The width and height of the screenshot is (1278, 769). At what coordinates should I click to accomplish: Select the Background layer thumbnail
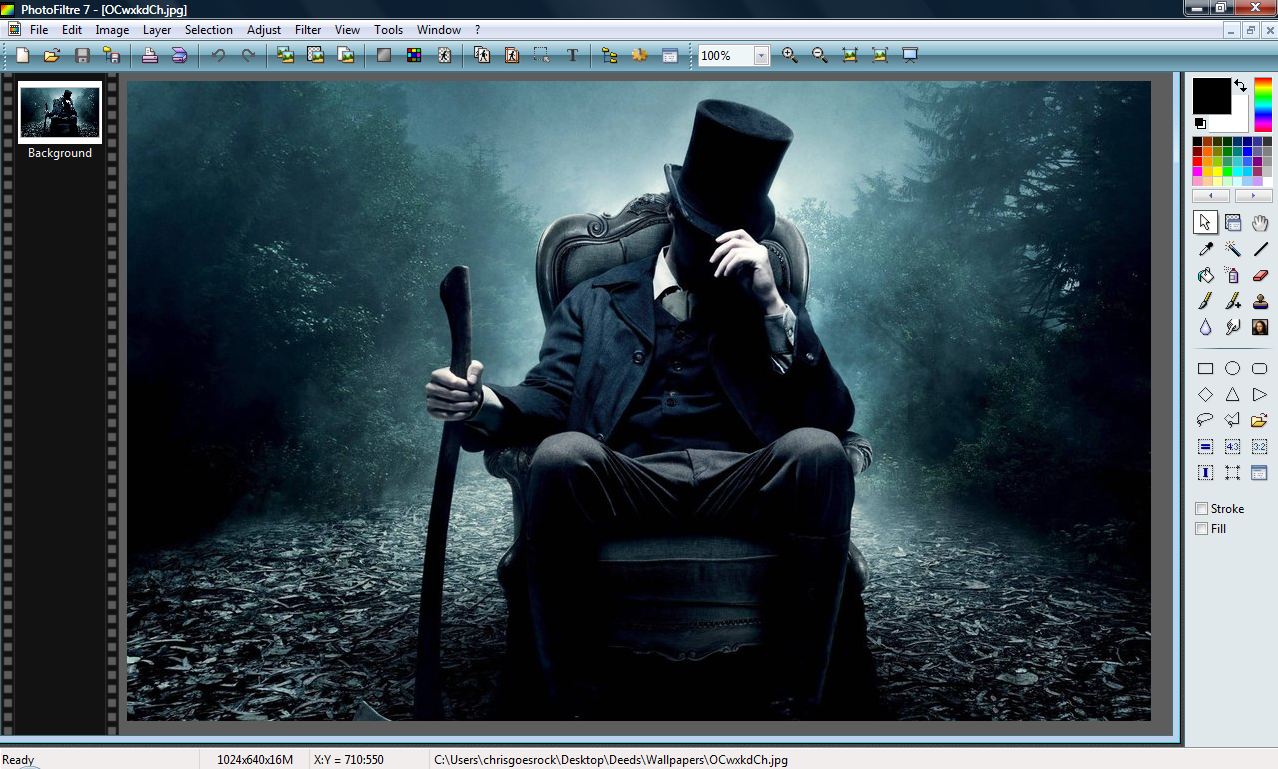coord(60,112)
